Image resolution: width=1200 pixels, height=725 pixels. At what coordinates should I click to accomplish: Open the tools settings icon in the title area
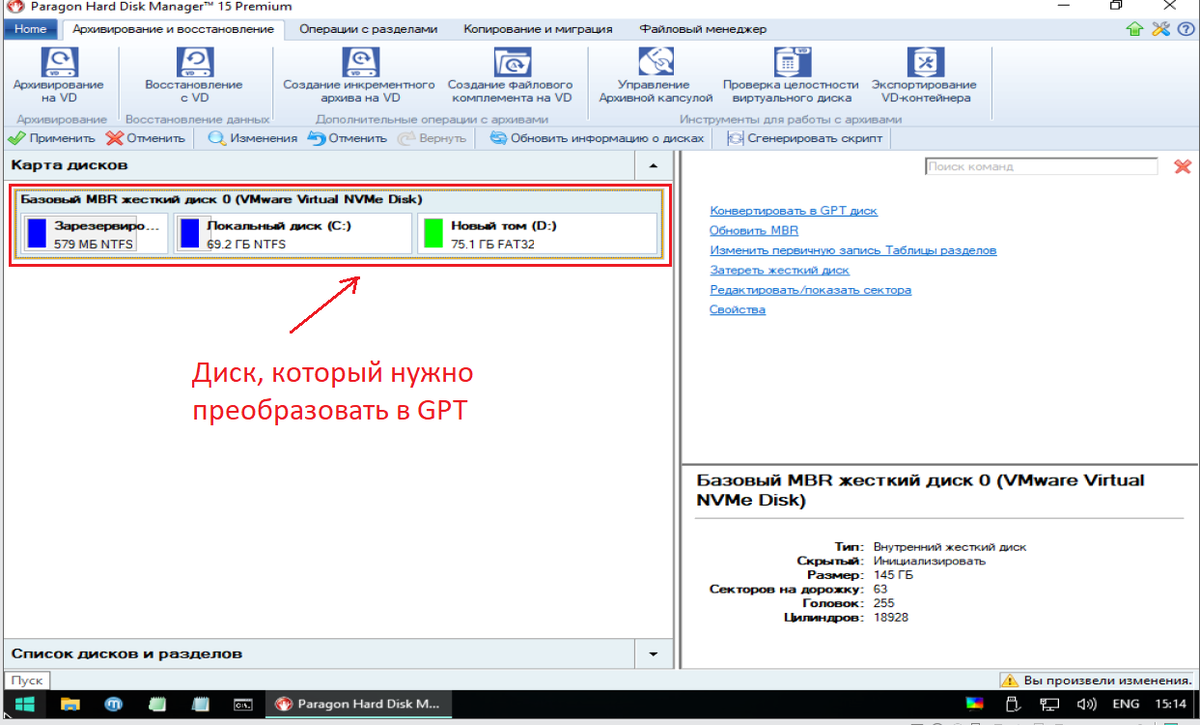point(1160,29)
